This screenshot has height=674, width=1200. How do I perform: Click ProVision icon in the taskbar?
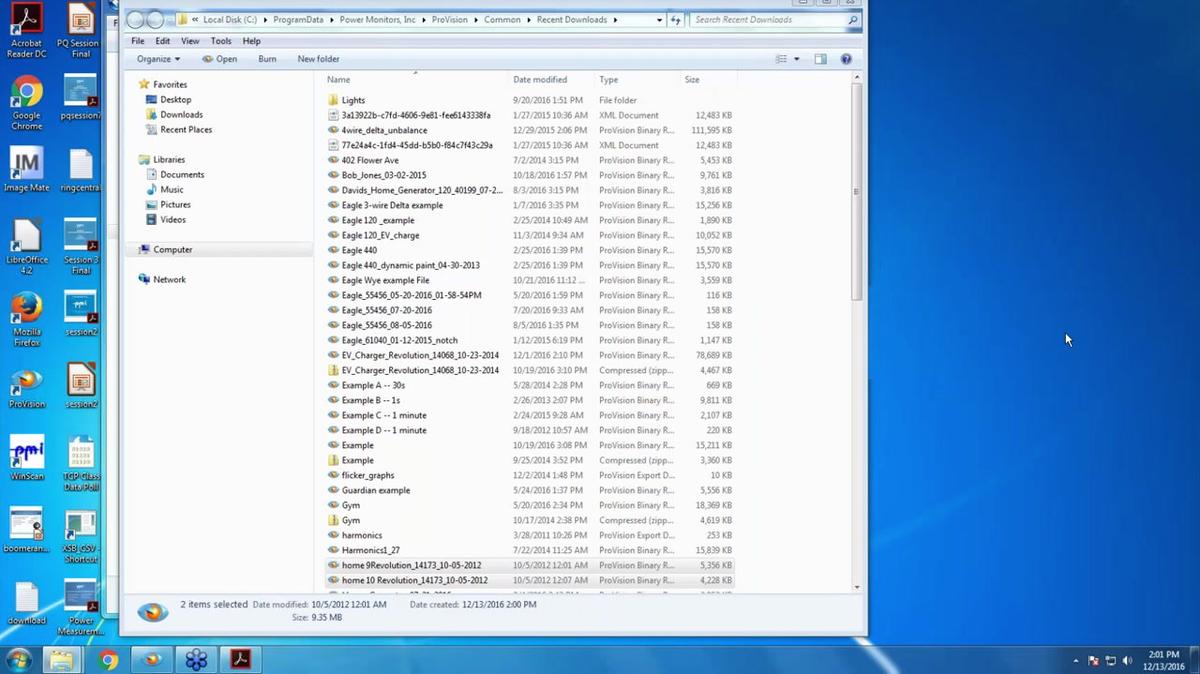coord(153,659)
